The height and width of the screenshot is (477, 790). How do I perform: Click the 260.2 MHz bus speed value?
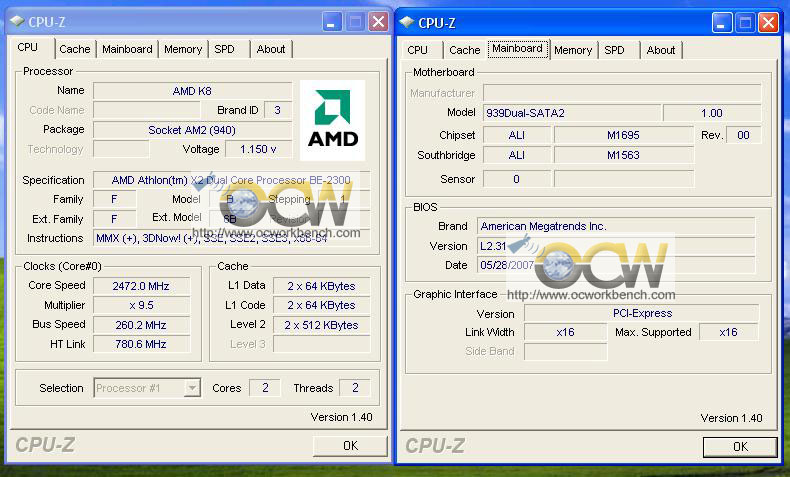[142, 325]
